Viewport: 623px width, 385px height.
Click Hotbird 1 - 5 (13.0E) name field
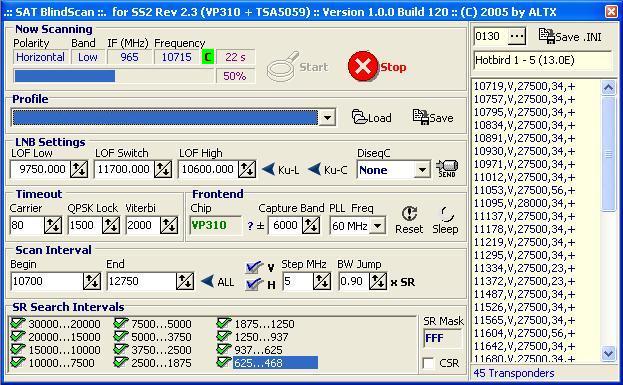click(542, 60)
